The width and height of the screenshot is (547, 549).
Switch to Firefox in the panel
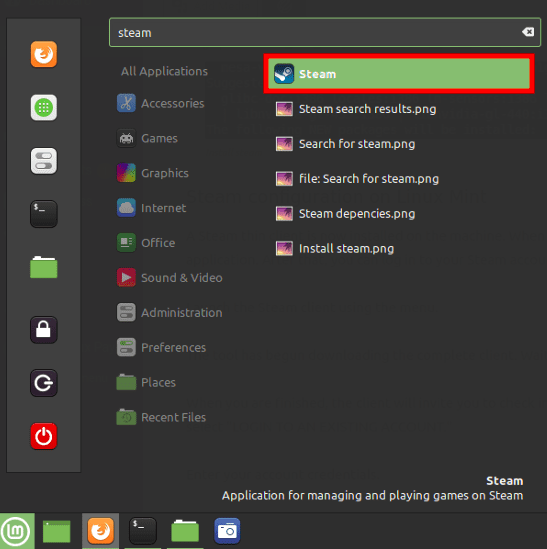(101, 531)
